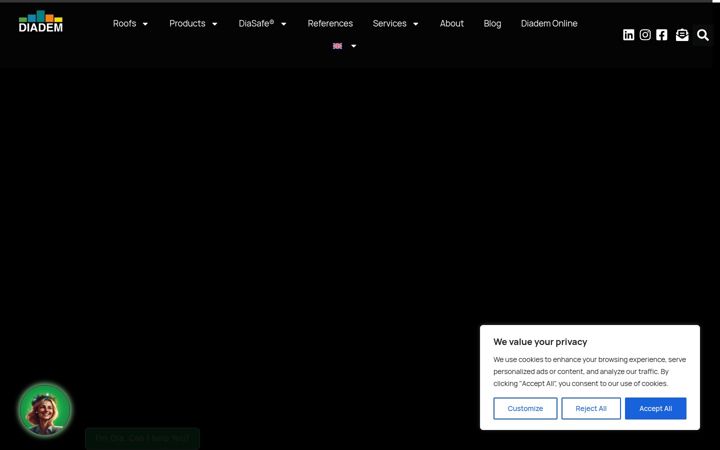Open the language selector arrow

pyautogui.click(x=354, y=46)
